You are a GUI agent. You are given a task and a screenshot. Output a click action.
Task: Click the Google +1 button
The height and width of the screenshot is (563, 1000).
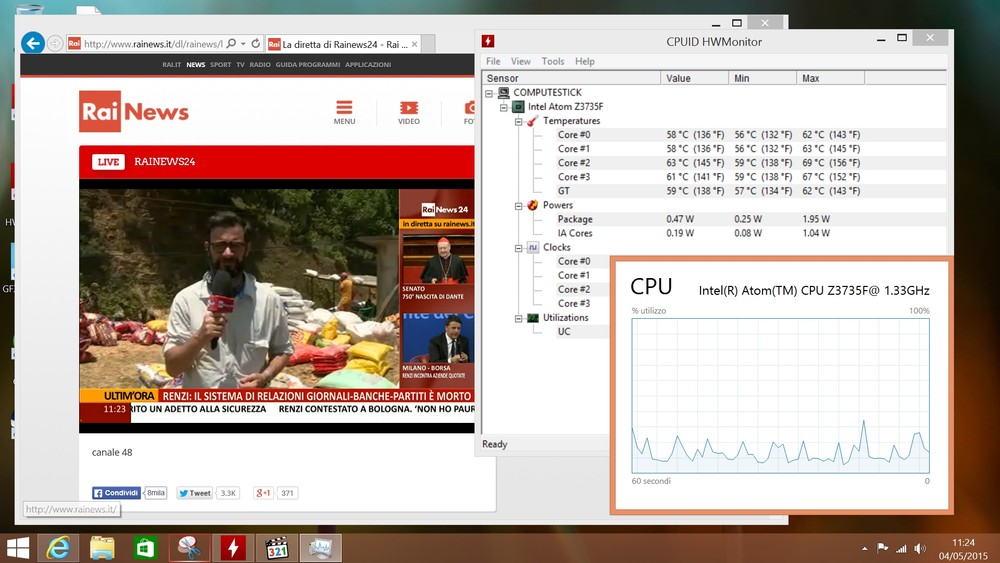tap(263, 493)
